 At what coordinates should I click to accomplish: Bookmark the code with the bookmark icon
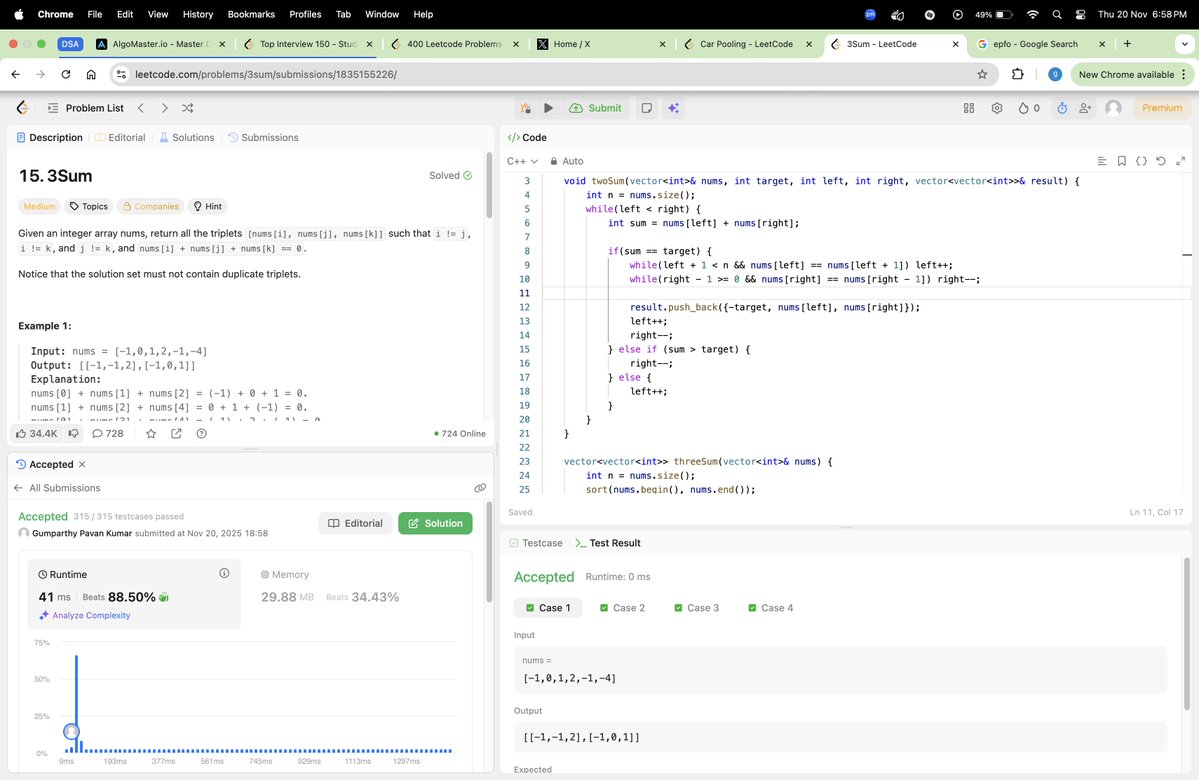click(1122, 161)
